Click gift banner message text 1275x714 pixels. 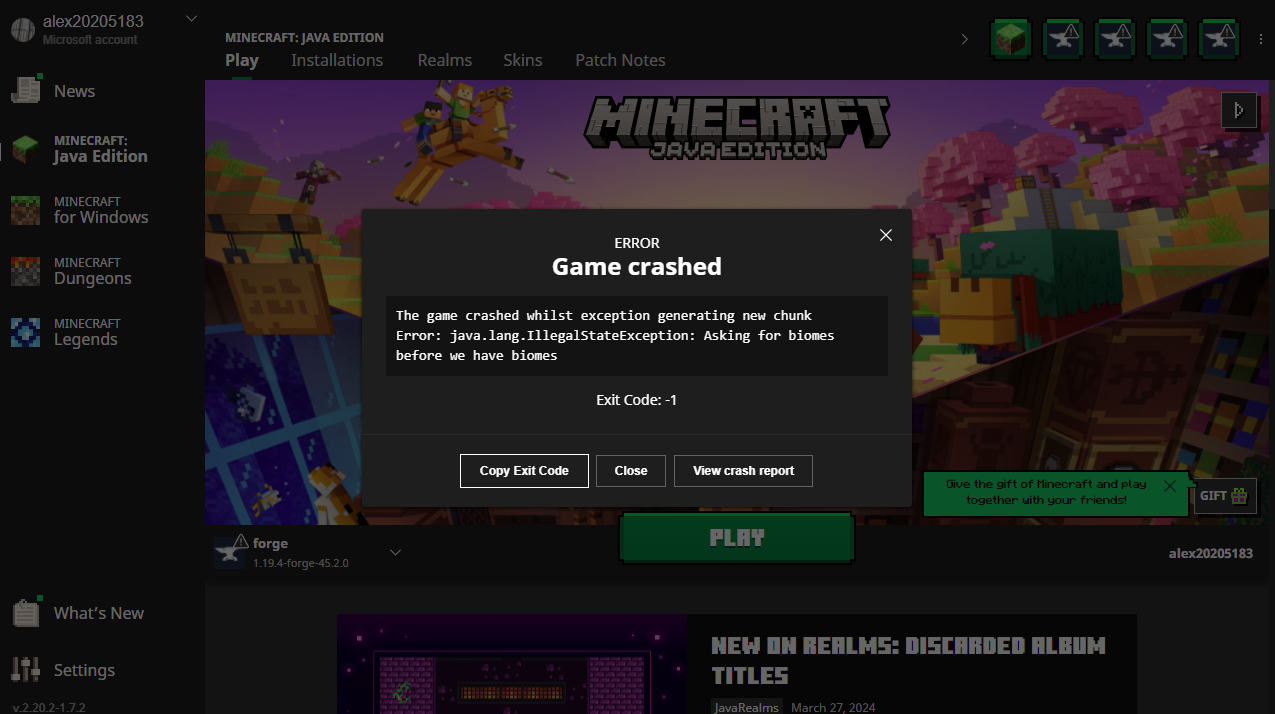(1046, 492)
